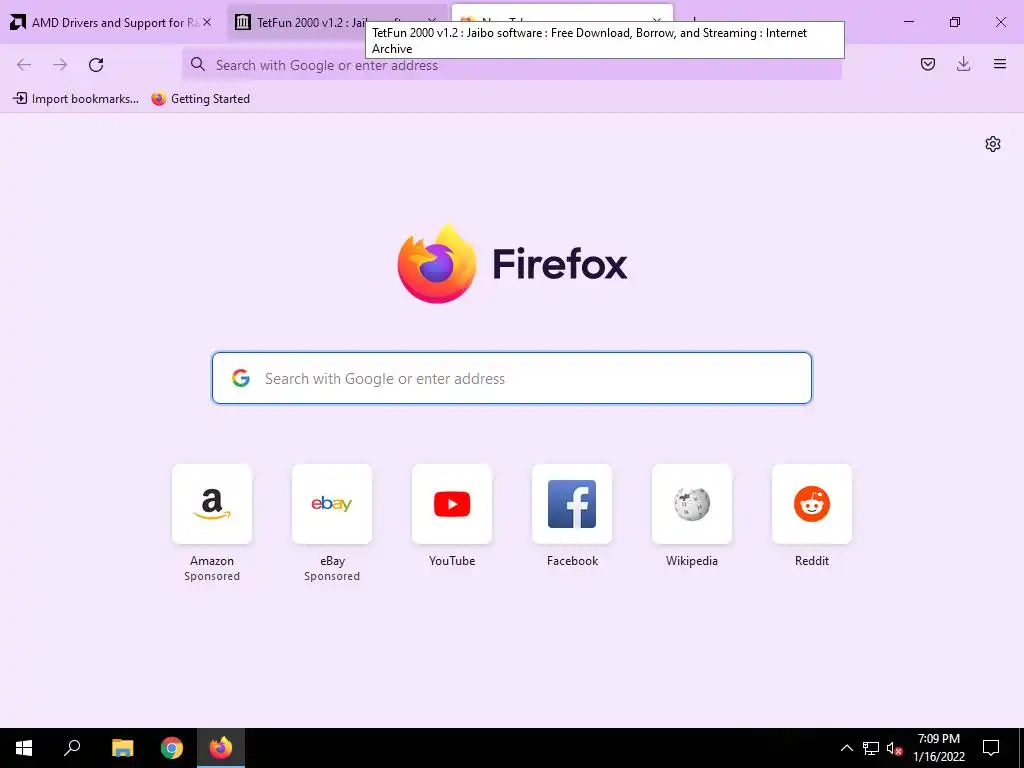Open network status in the system tray
Viewport: 1024px width, 768px height.
[x=871, y=748]
